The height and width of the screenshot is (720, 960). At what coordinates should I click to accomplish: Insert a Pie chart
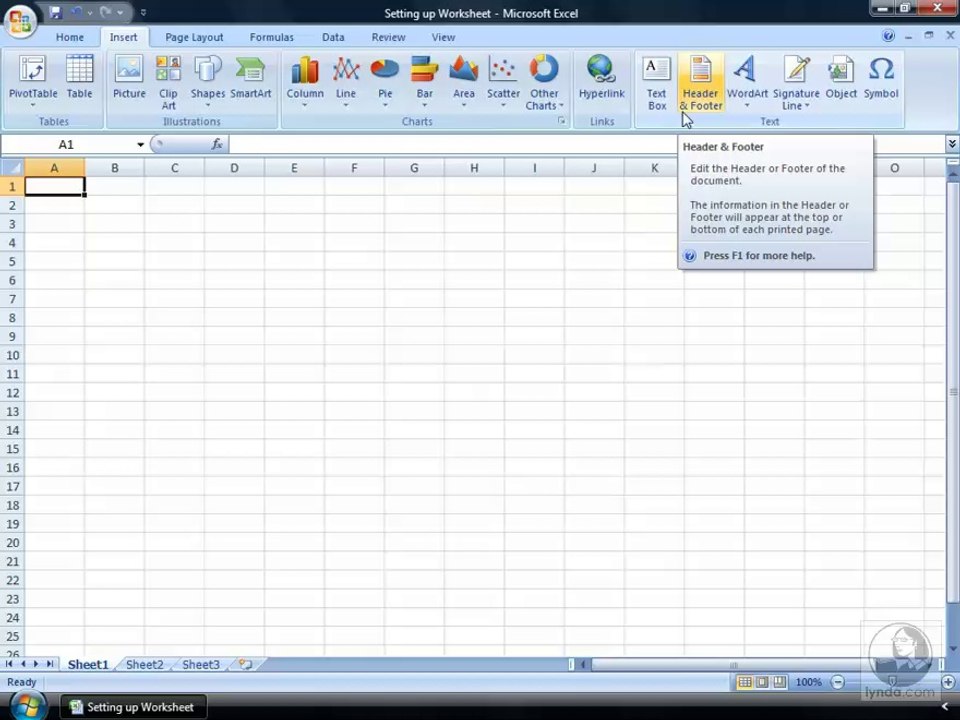[x=385, y=81]
